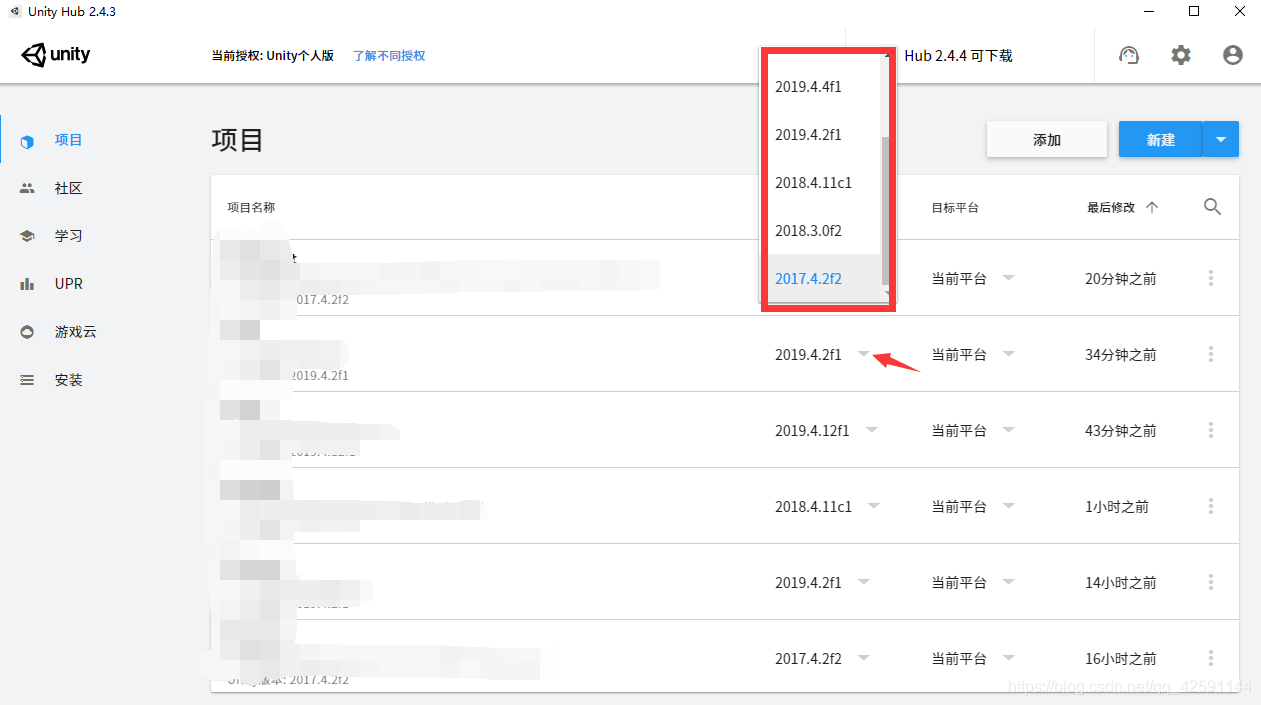Viewport: 1261px width, 705px height.
Task: Click 20分钟之前 timestamp
Action: 1120,279
